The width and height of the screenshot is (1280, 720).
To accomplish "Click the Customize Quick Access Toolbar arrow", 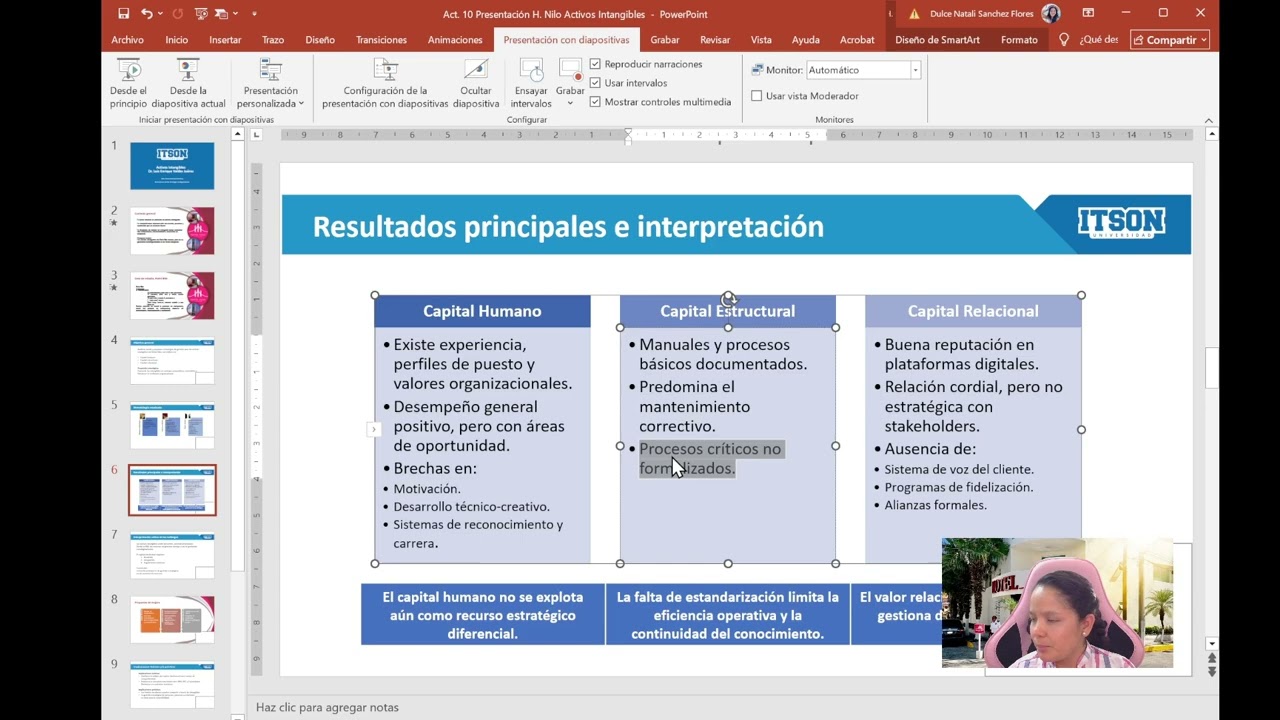I will click(254, 14).
